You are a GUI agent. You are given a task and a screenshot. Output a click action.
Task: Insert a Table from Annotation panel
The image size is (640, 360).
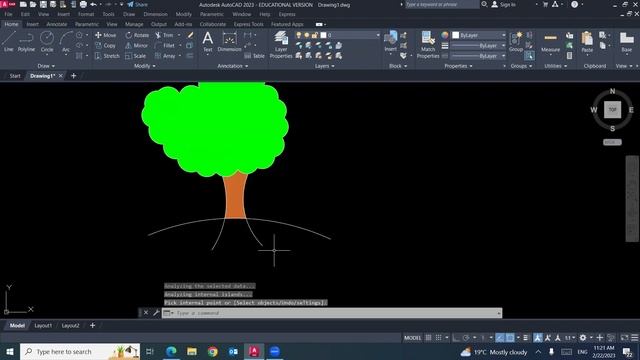[254, 56]
